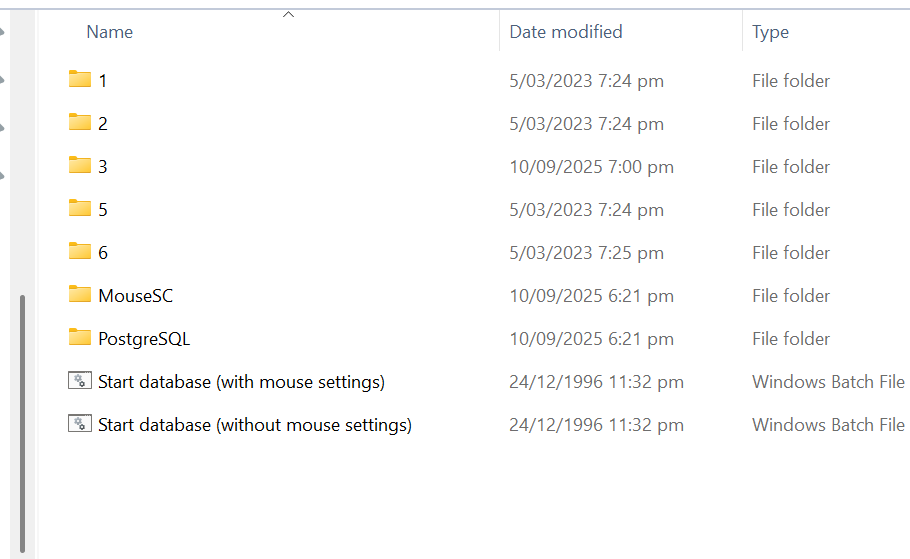Sort files by the Name column header

[x=110, y=32]
